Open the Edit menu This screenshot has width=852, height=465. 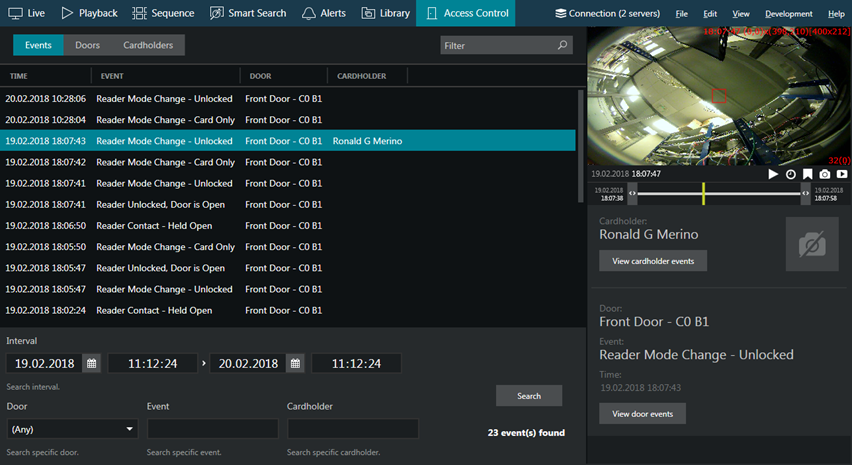coord(710,14)
